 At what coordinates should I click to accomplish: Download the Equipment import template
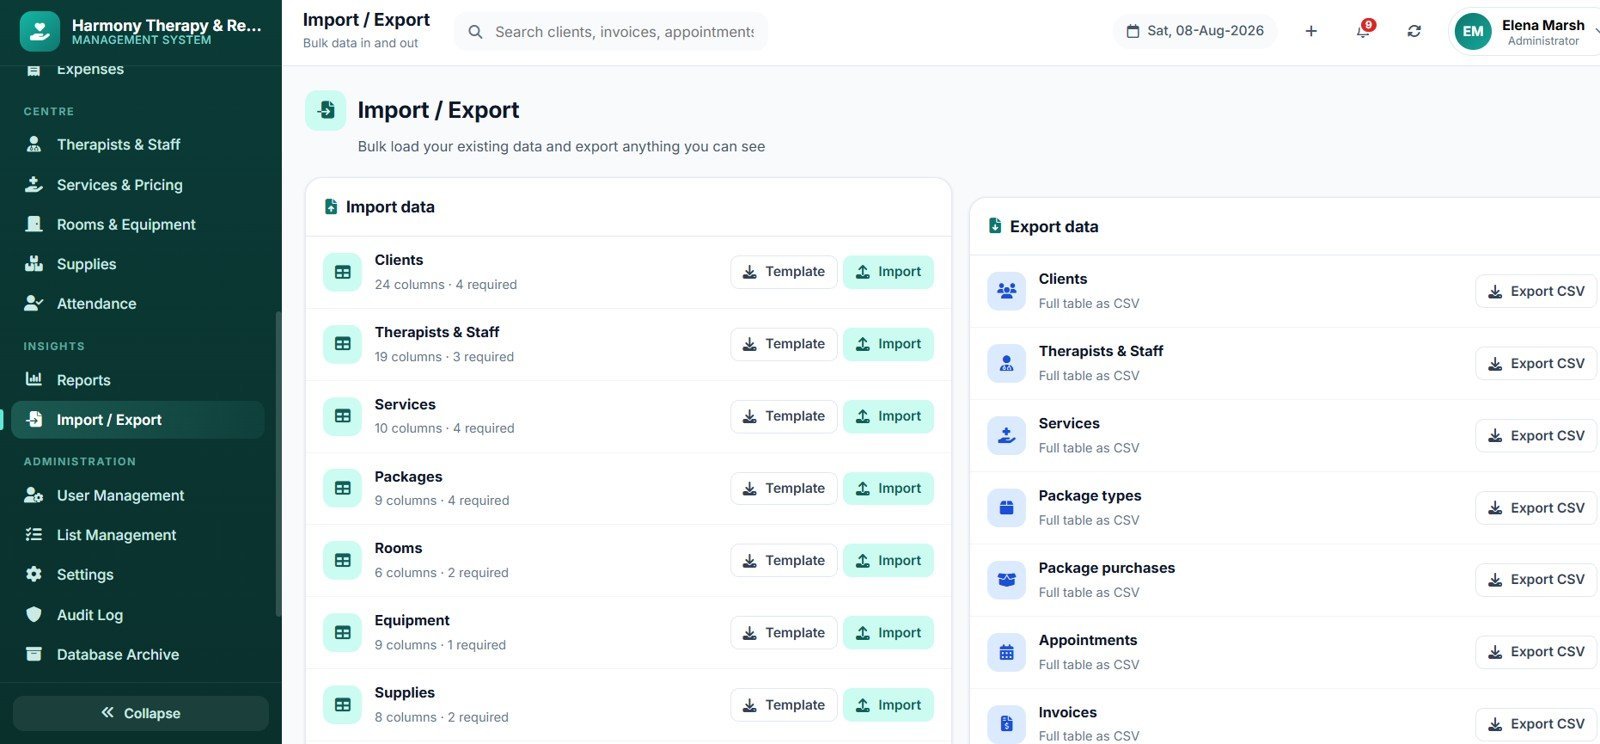(x=784, y=633)
